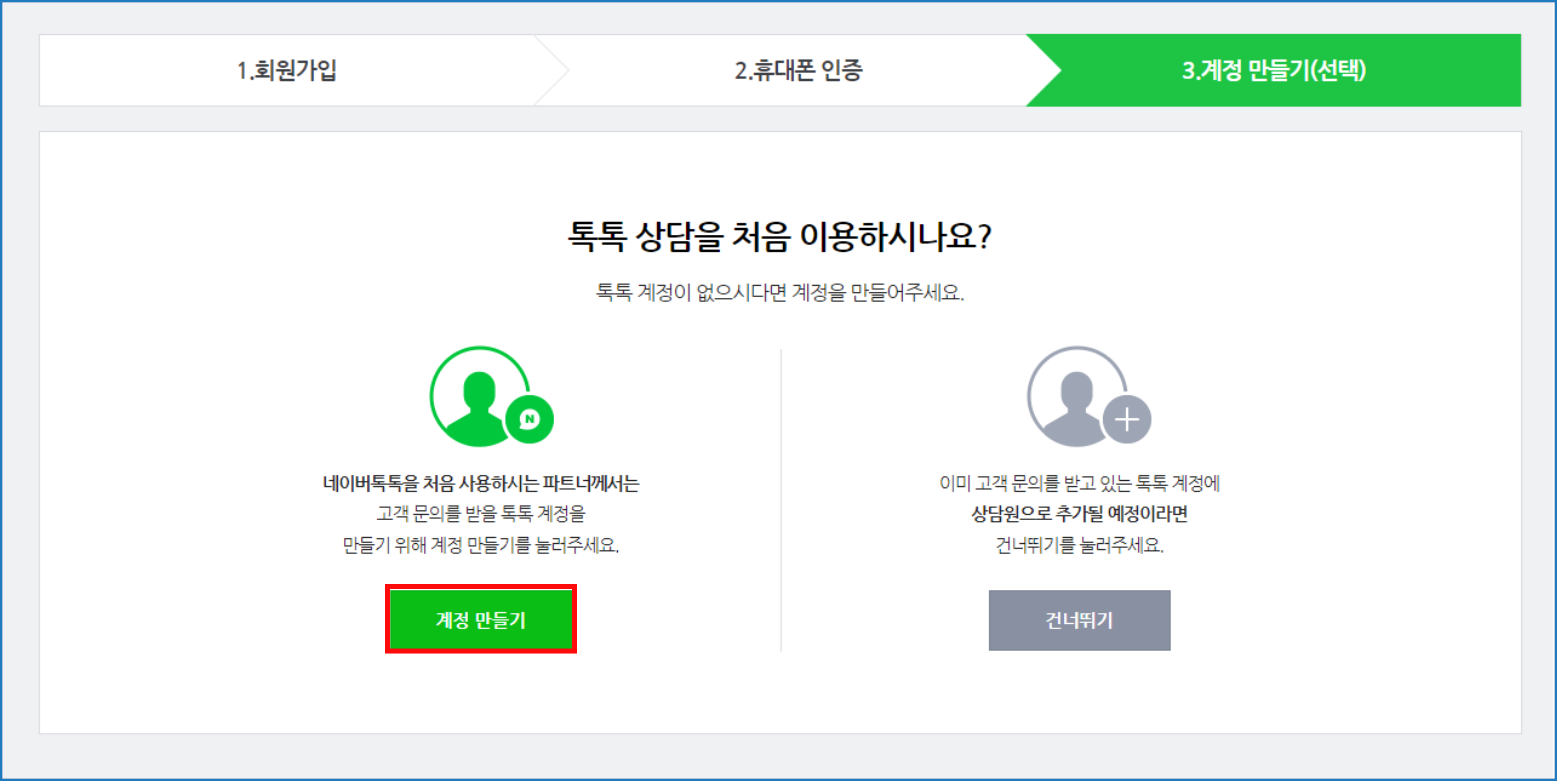This screenshot has height=781, width=1557.
Task: Click the chevron between steps 1 and 2
Action: [552, 71]
